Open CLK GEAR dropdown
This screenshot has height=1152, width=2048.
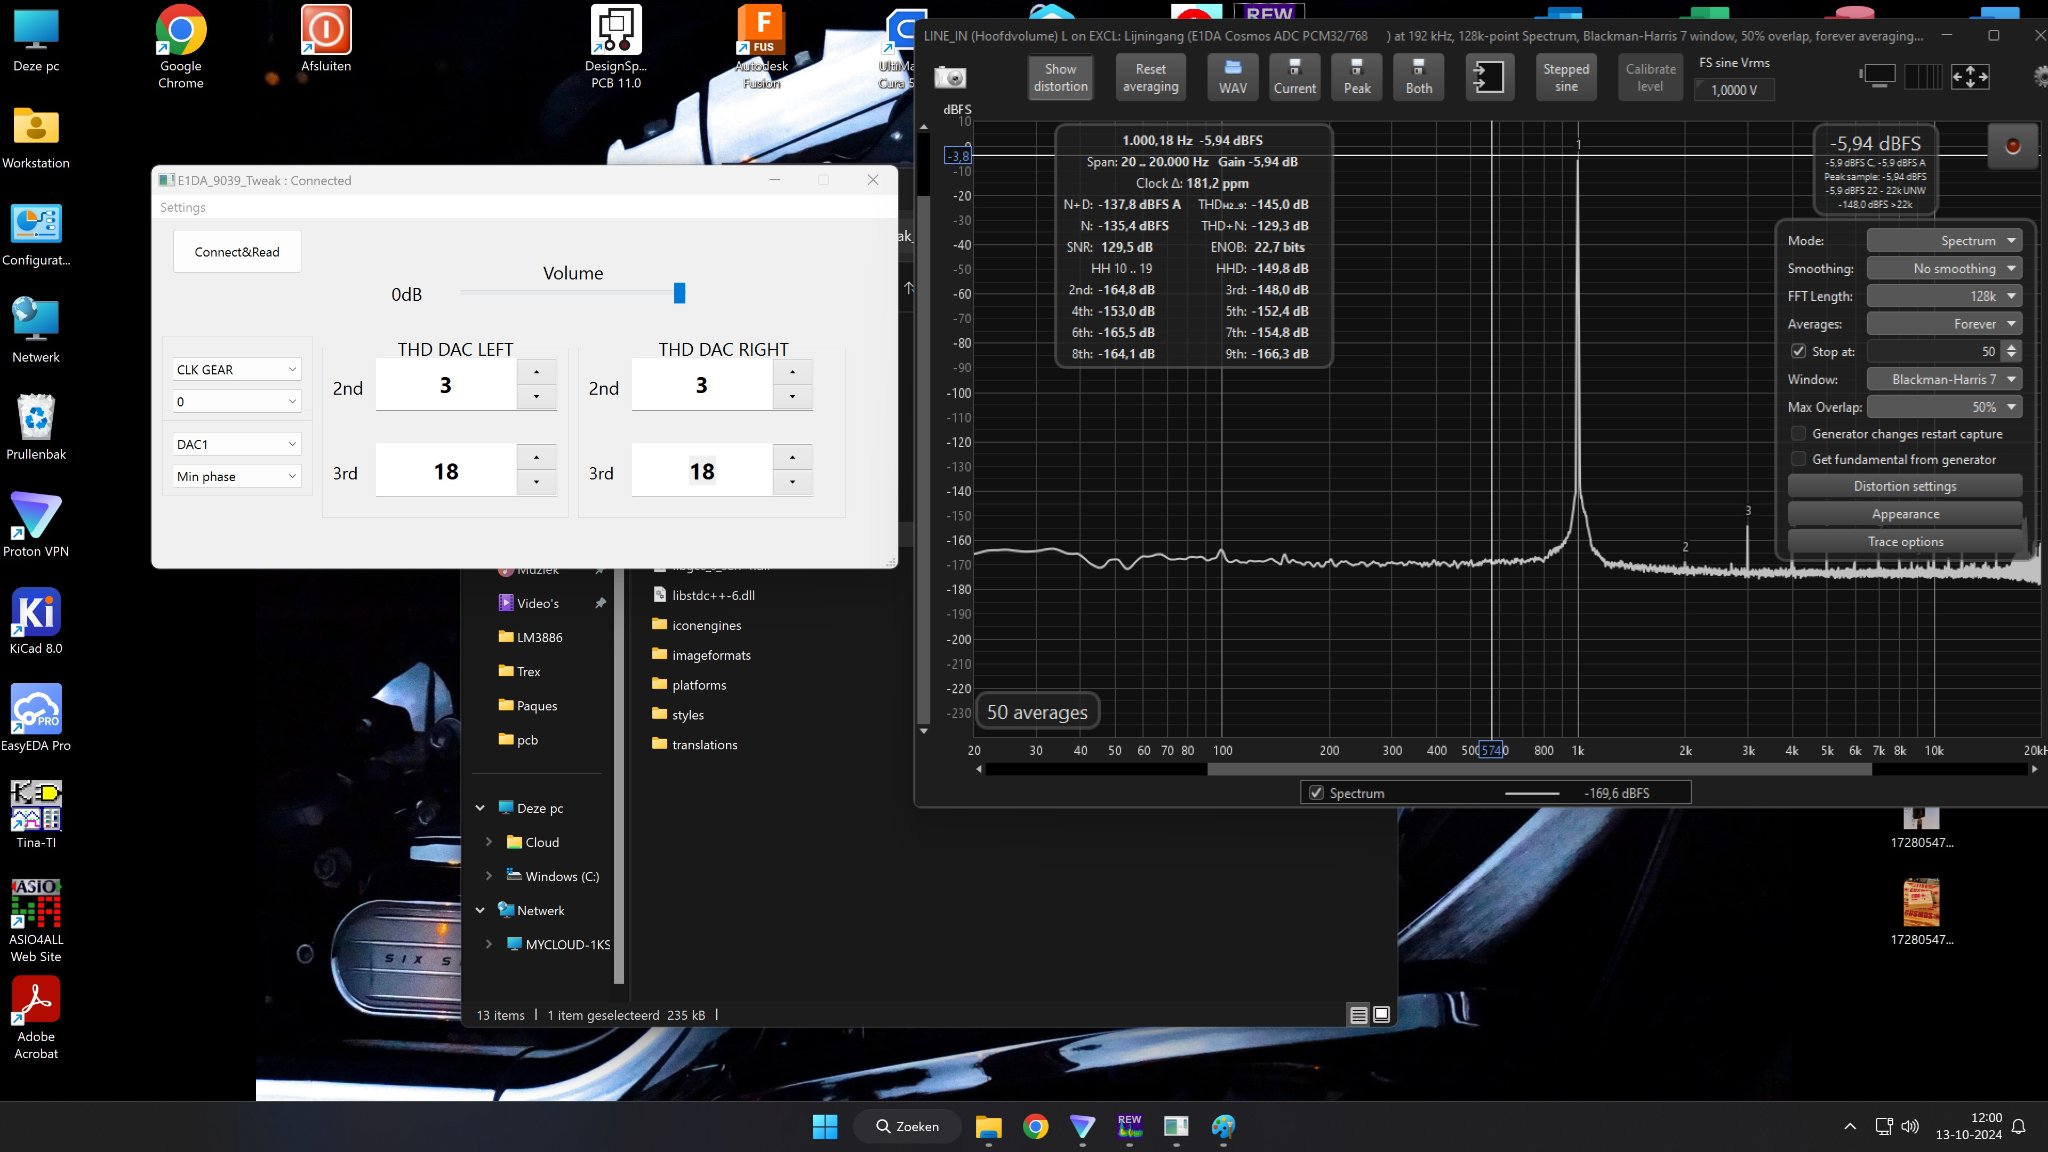point(236,370)
